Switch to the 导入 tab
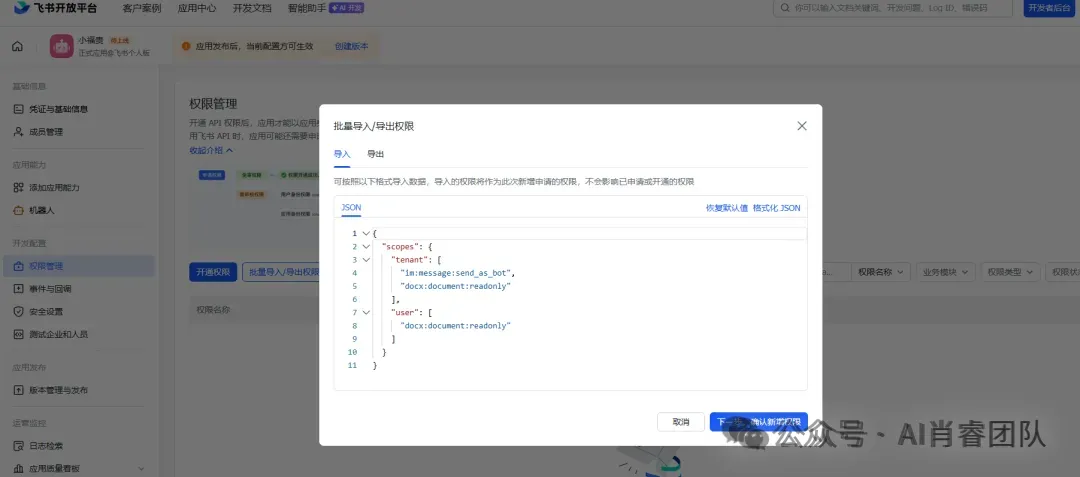Screen dimensions: 1080x477 342,154
